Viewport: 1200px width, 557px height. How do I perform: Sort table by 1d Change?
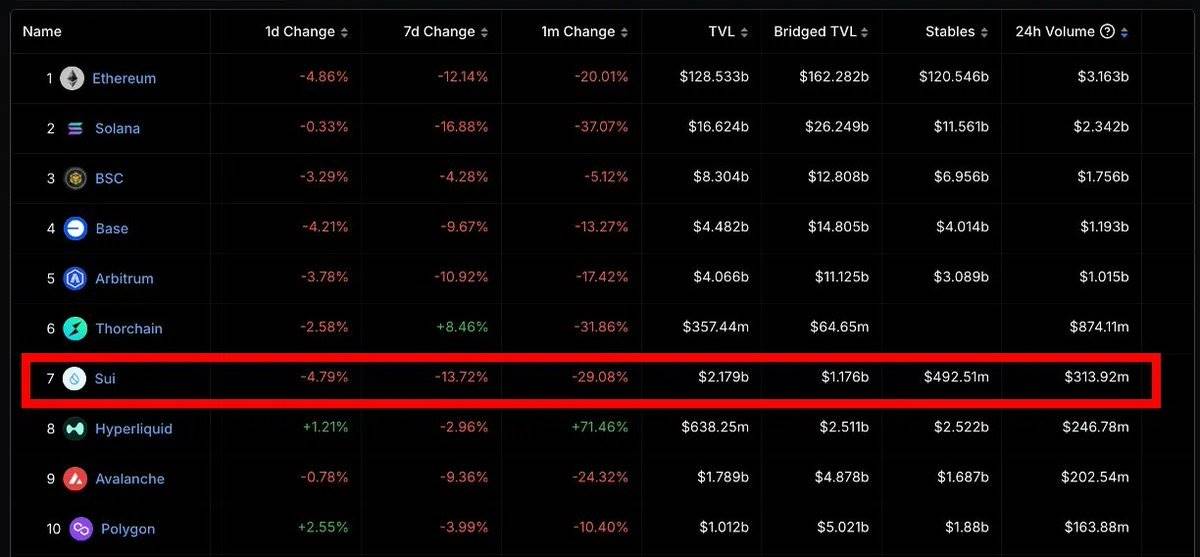(306, 32)
